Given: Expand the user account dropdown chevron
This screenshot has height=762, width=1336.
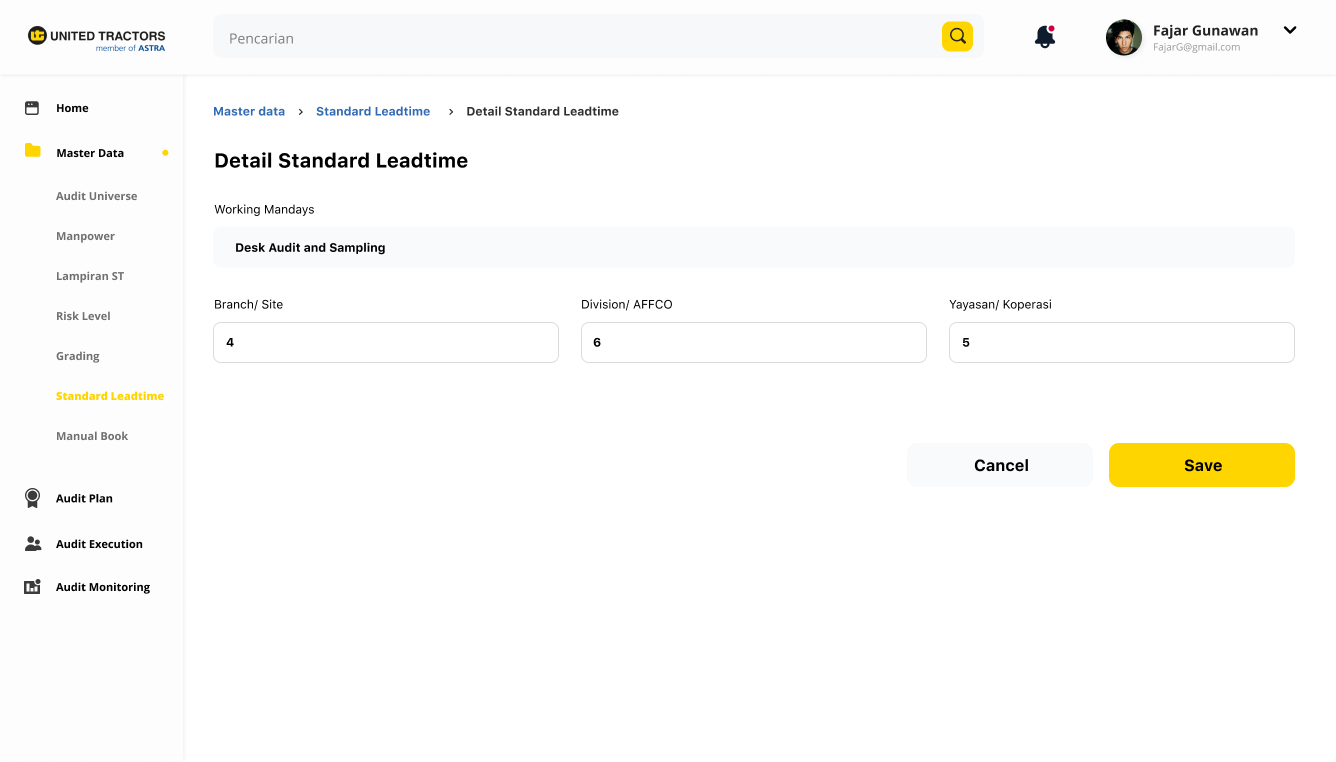Looking at the screenshot, I should 1290,30.
